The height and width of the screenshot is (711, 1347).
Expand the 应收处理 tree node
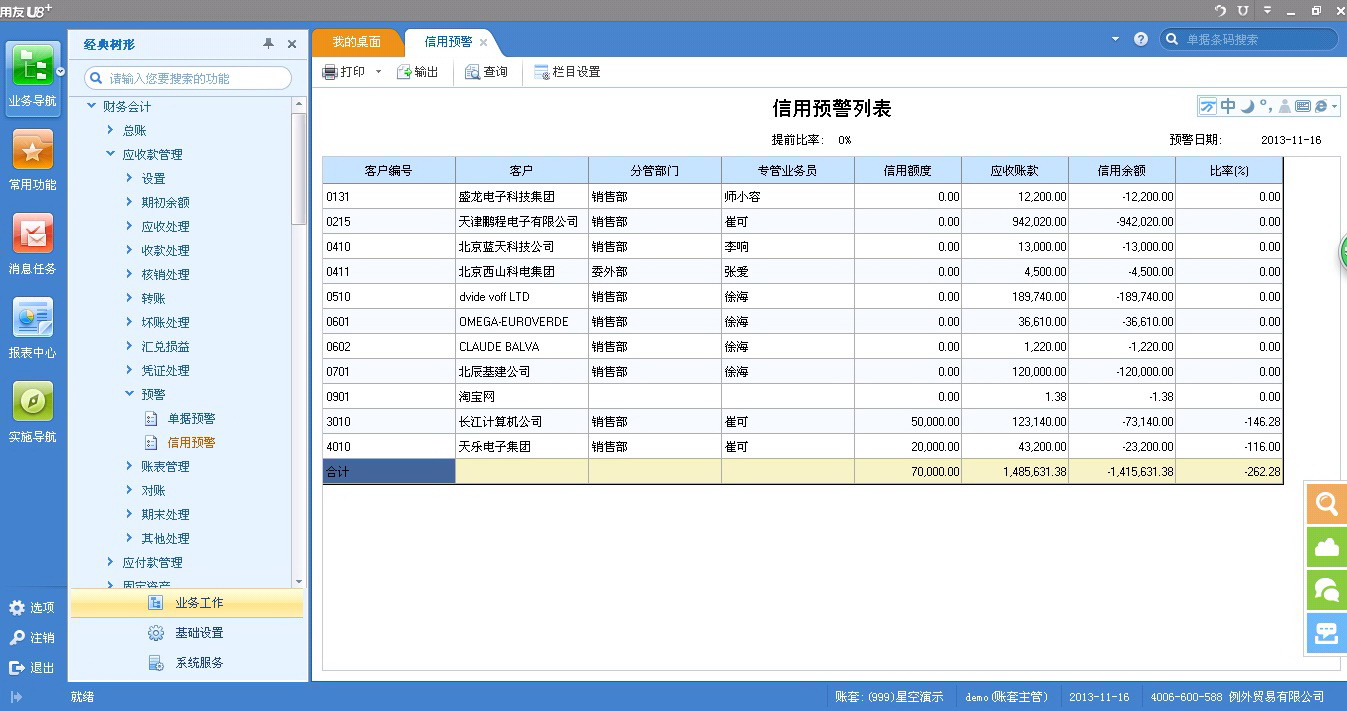[130, 226]
